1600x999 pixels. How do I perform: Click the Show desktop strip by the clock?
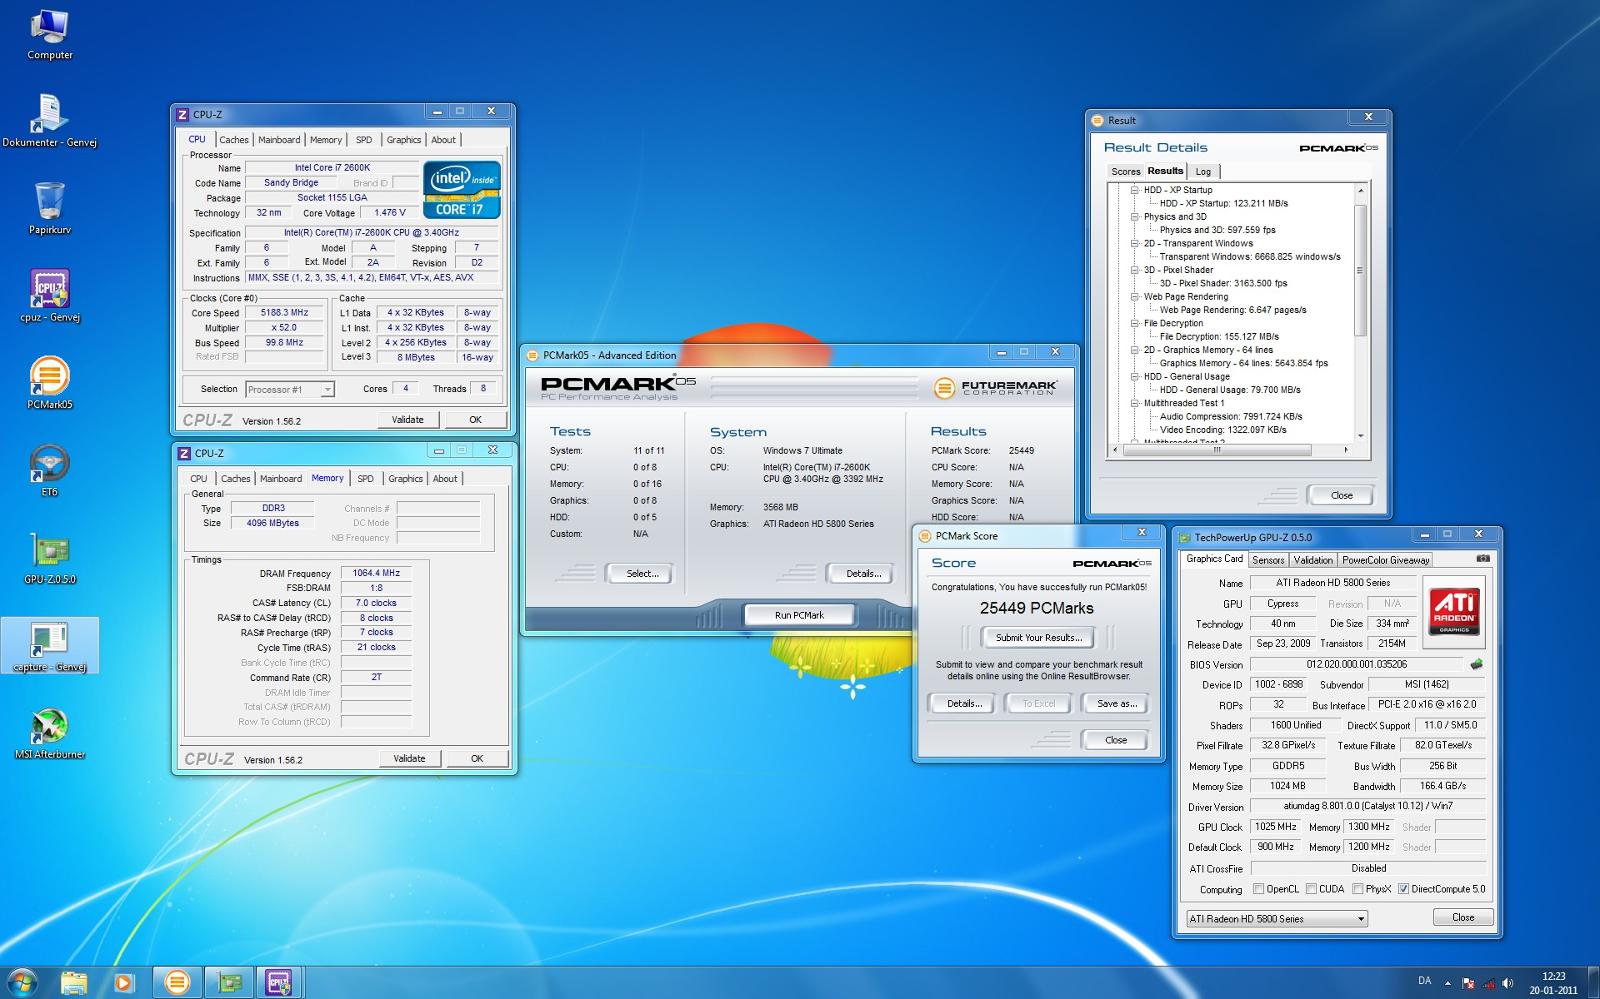click(1593, 983)
